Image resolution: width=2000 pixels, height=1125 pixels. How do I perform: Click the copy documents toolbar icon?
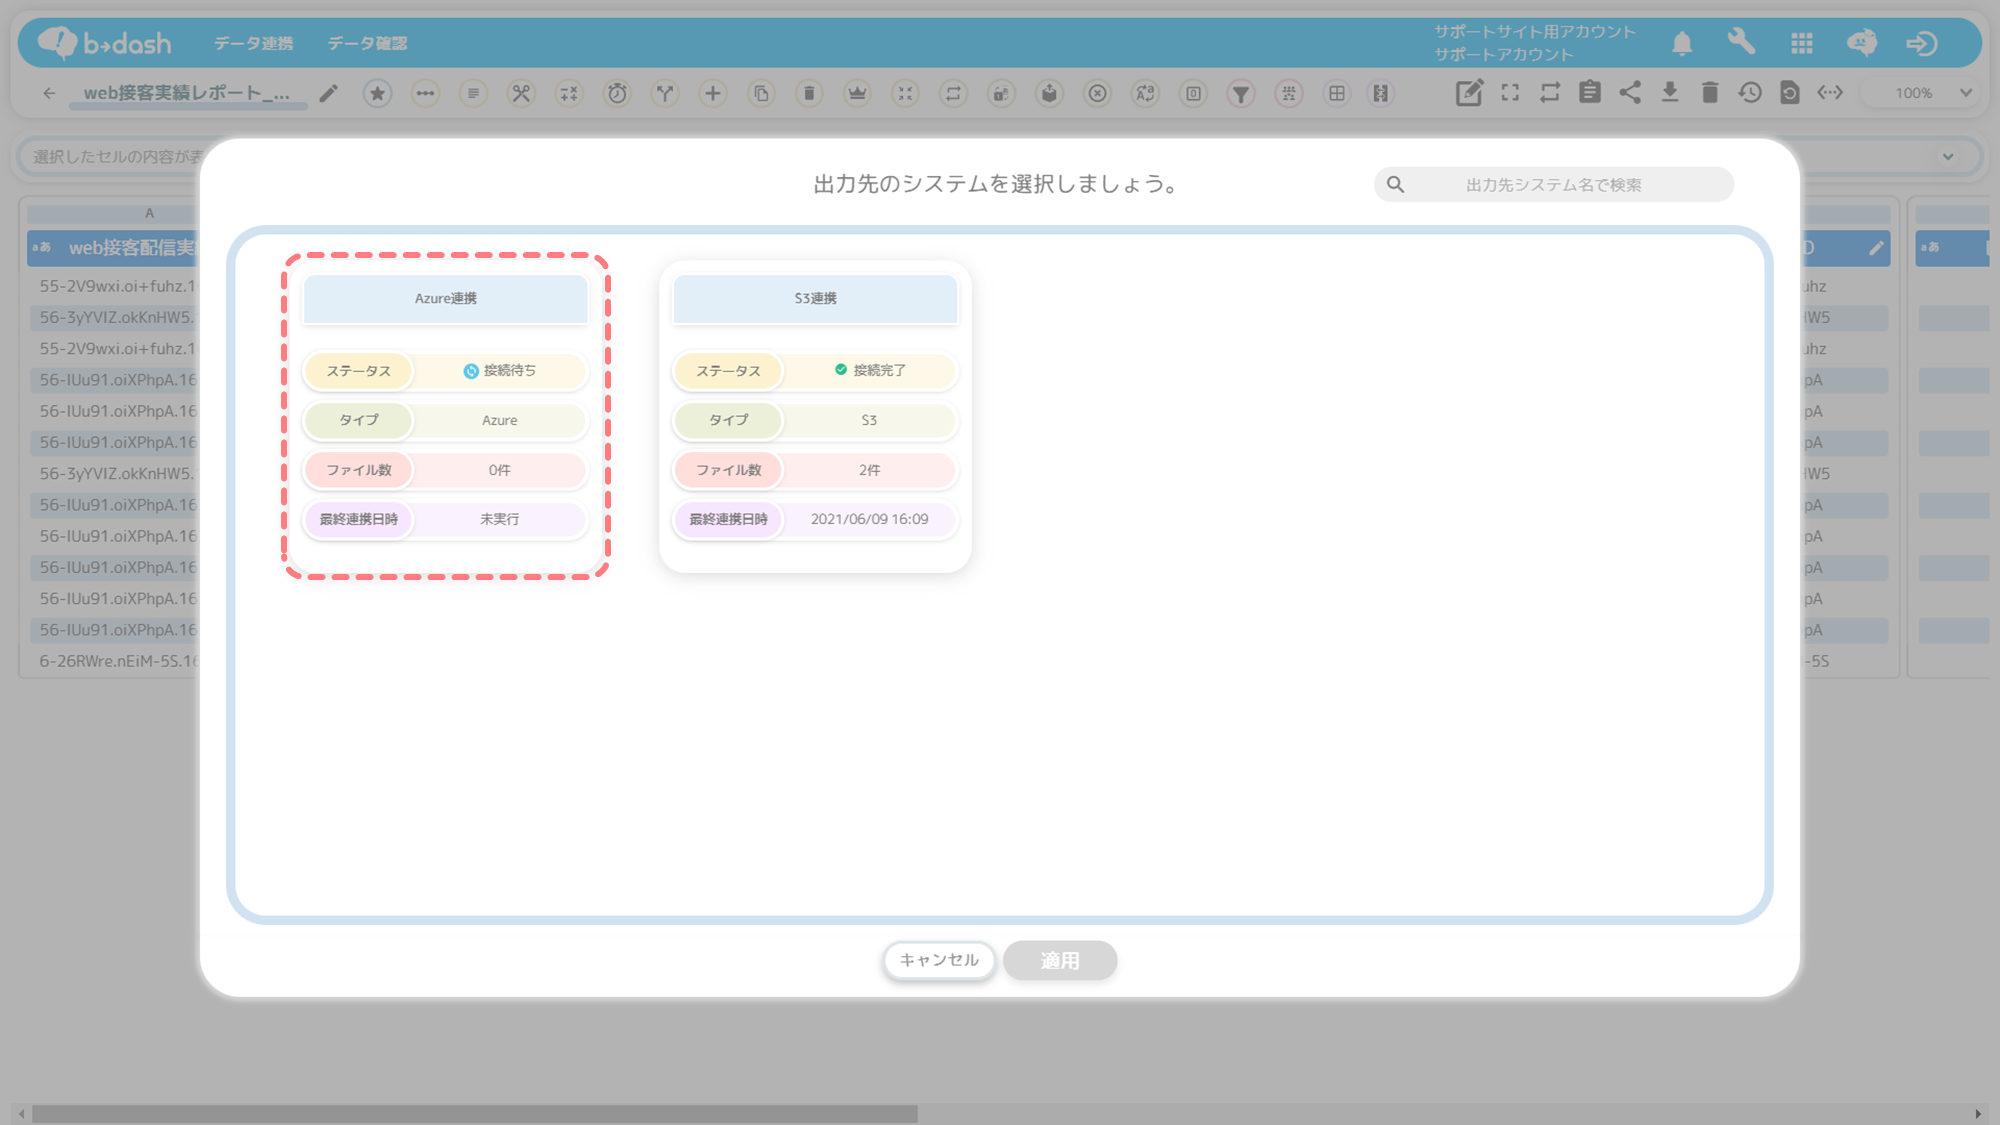coord(761,93)
